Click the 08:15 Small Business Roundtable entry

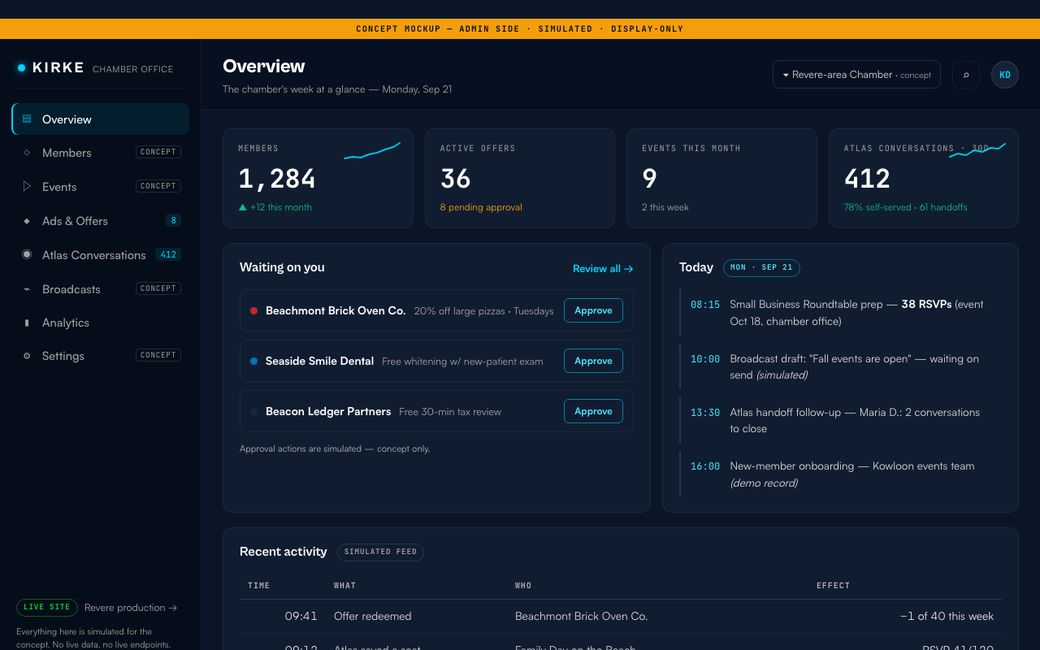(840, 312)
